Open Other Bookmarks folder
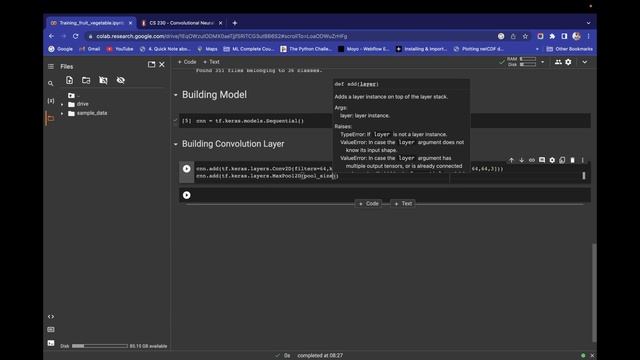640x360 pixels. pos(570,49)
